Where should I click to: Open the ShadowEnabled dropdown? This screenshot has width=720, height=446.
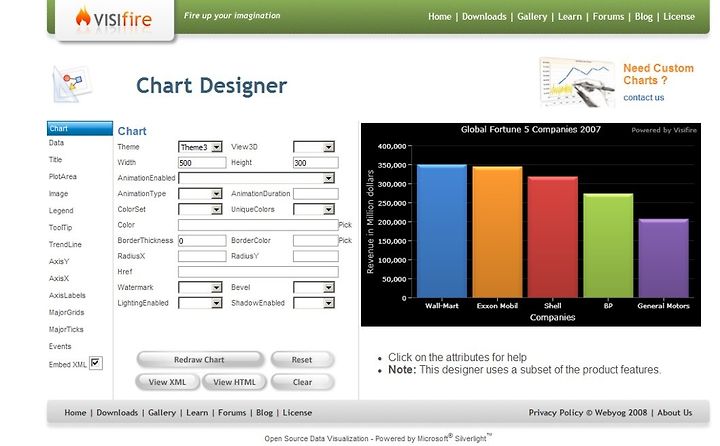click(314, 303)
